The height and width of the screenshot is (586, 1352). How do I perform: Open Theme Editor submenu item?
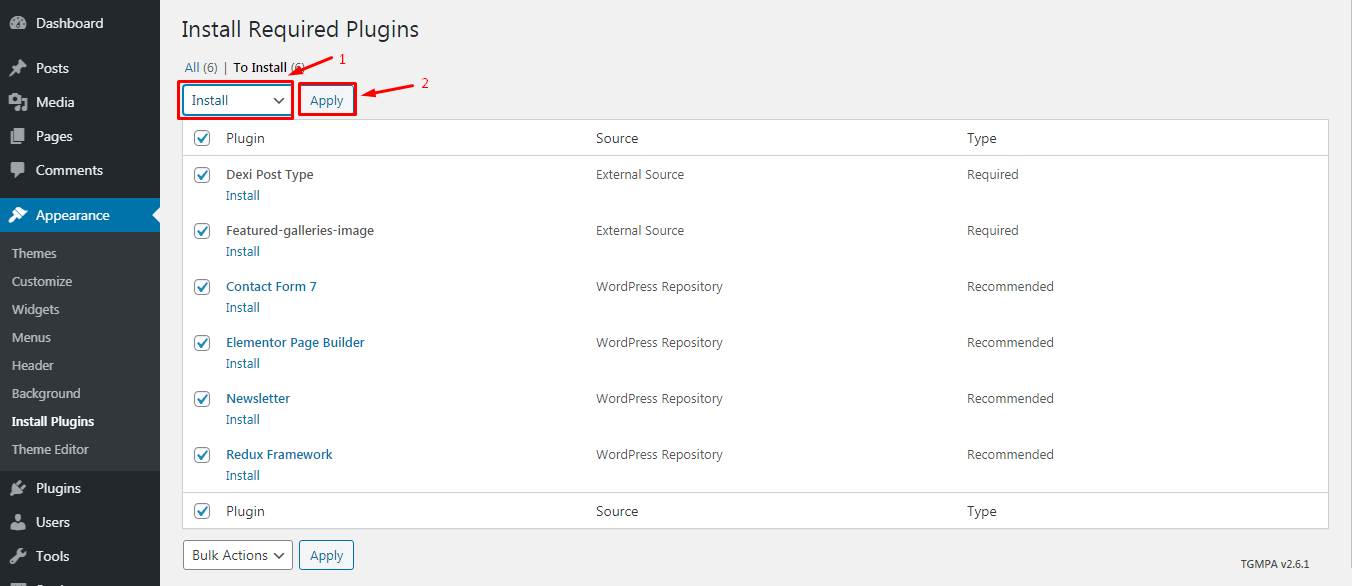tap(50, 449)
